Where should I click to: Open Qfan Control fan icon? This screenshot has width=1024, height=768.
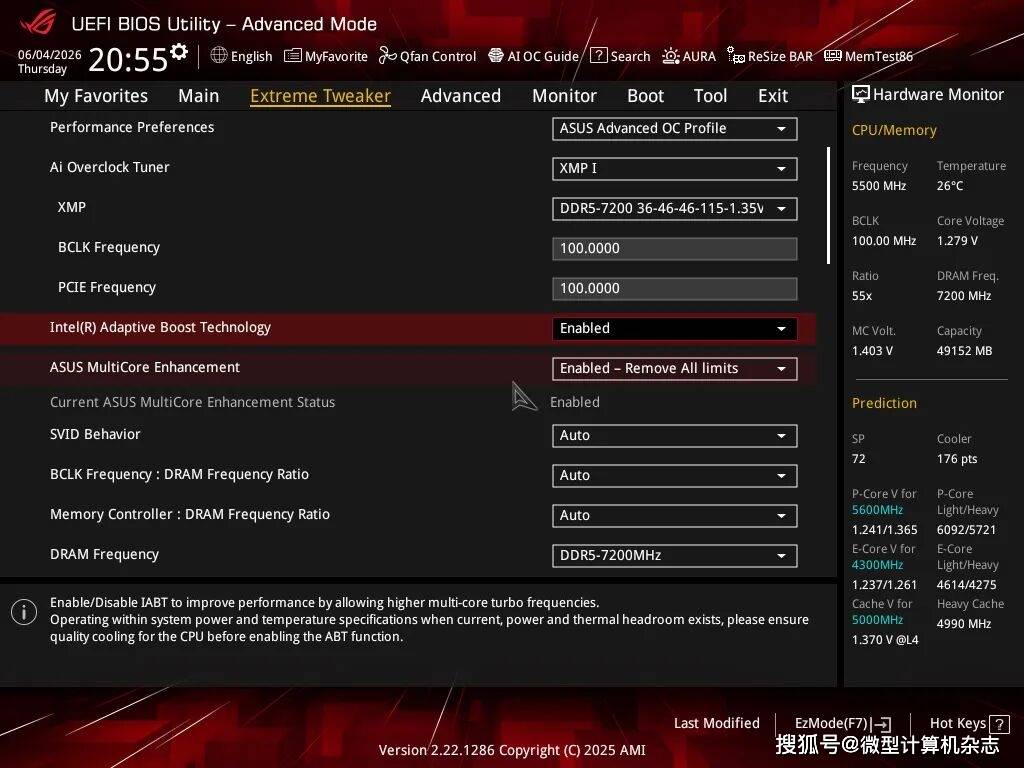pyautogui.click(x=387, y=56)
